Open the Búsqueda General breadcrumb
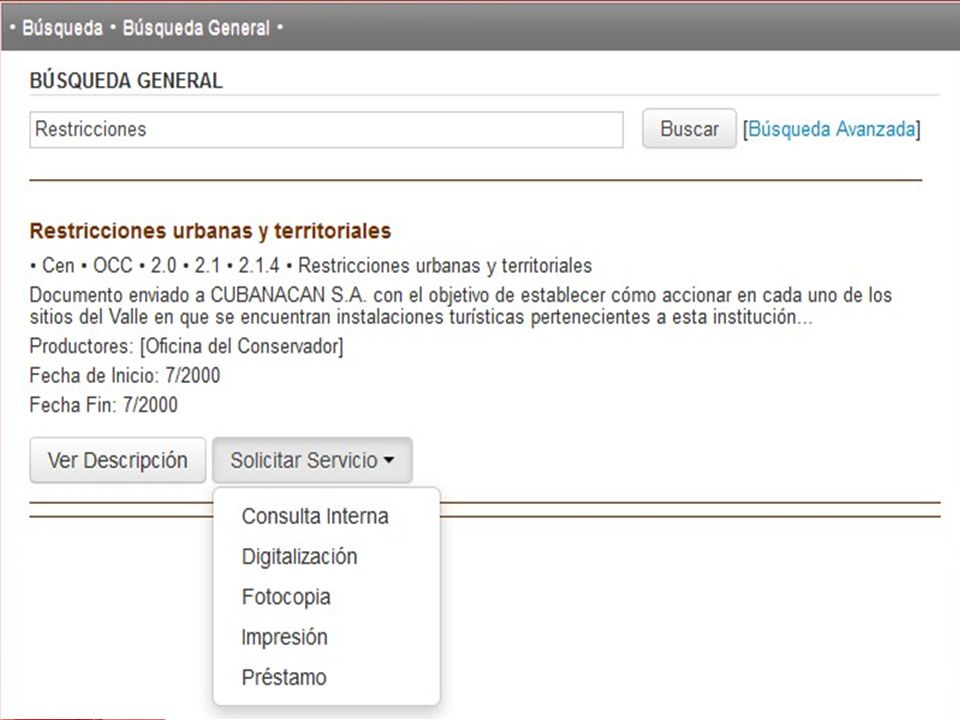960x720 pixels. pyautogui.click(x=196, y=28)
